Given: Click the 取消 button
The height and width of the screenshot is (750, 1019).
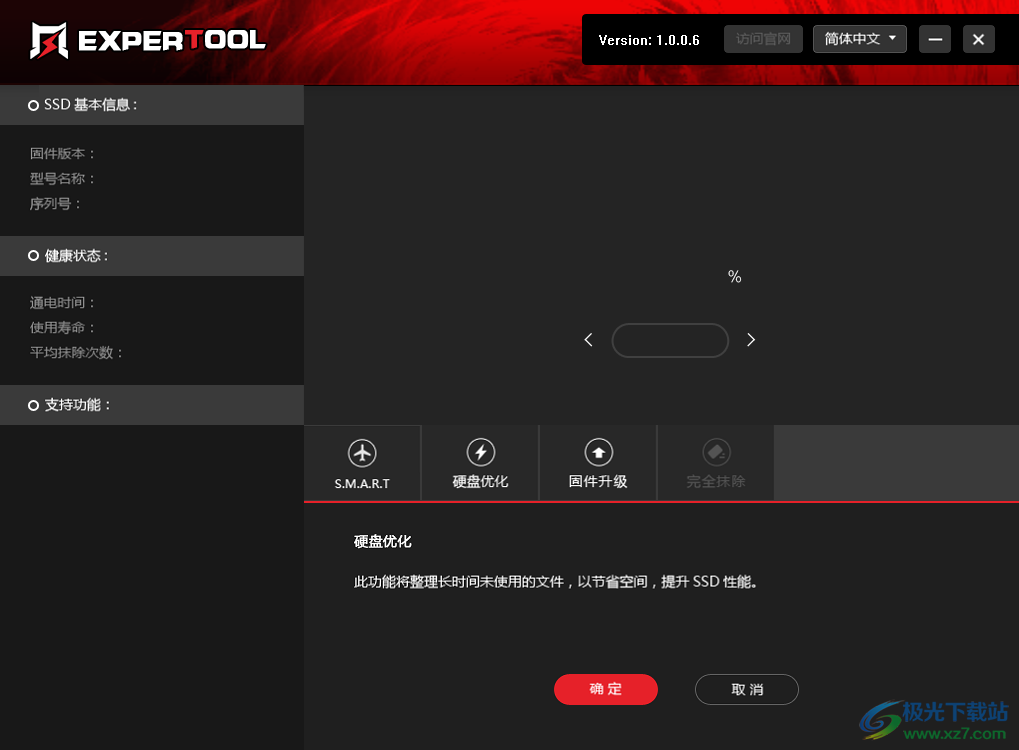Looking at the screenshot, I should (747, 689).
